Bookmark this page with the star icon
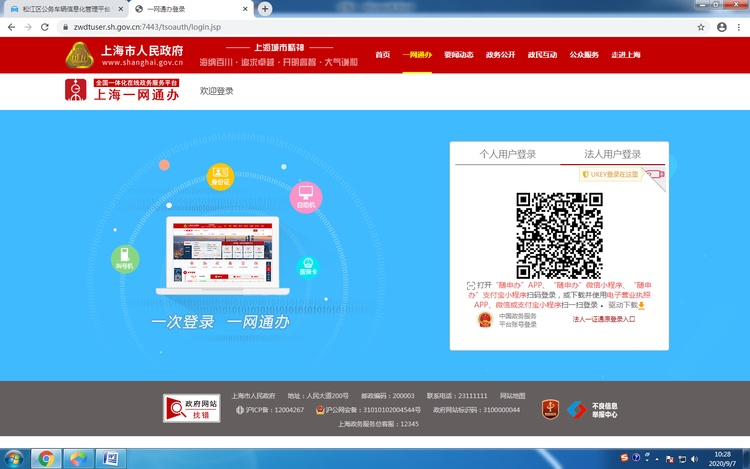The width and height of the screenshot is (750, 469). point(701,27)
